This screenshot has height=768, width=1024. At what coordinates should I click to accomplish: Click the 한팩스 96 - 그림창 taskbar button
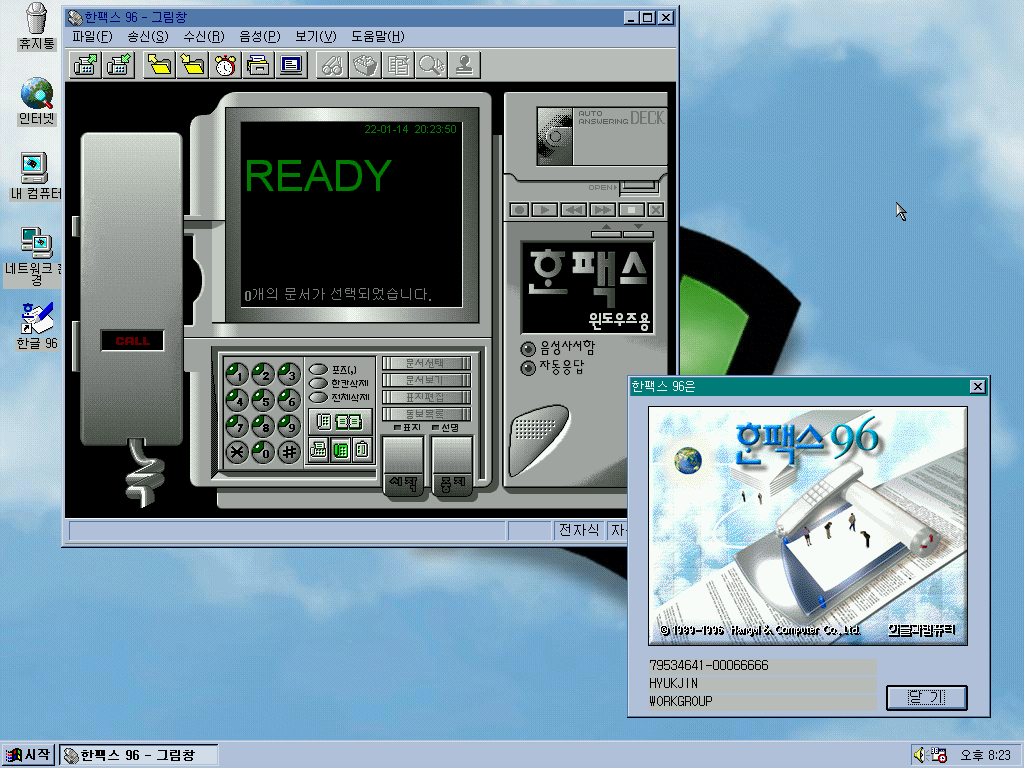point(138,755)
